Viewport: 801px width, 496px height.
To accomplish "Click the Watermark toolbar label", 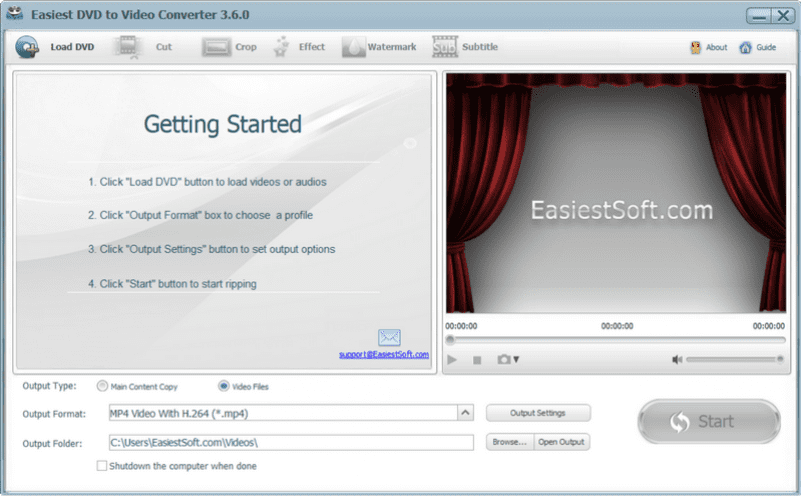I will point(392,47).
